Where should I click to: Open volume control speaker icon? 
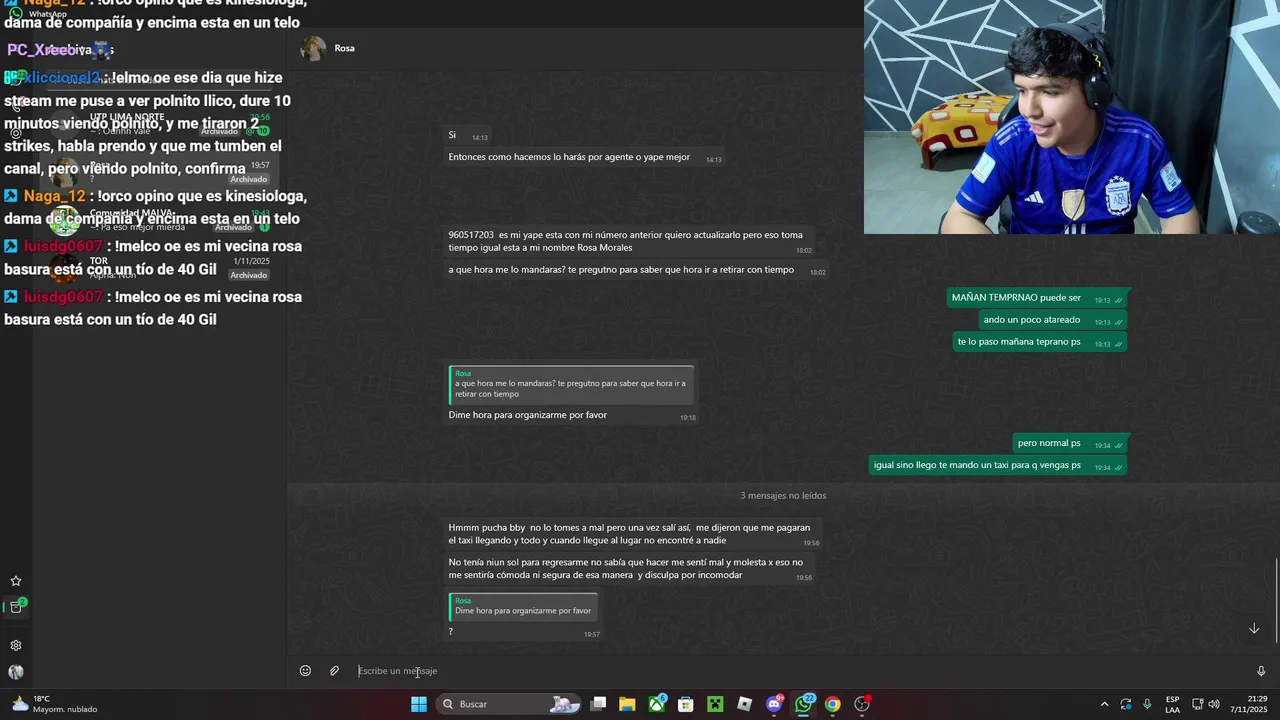tap(1213, 704)
